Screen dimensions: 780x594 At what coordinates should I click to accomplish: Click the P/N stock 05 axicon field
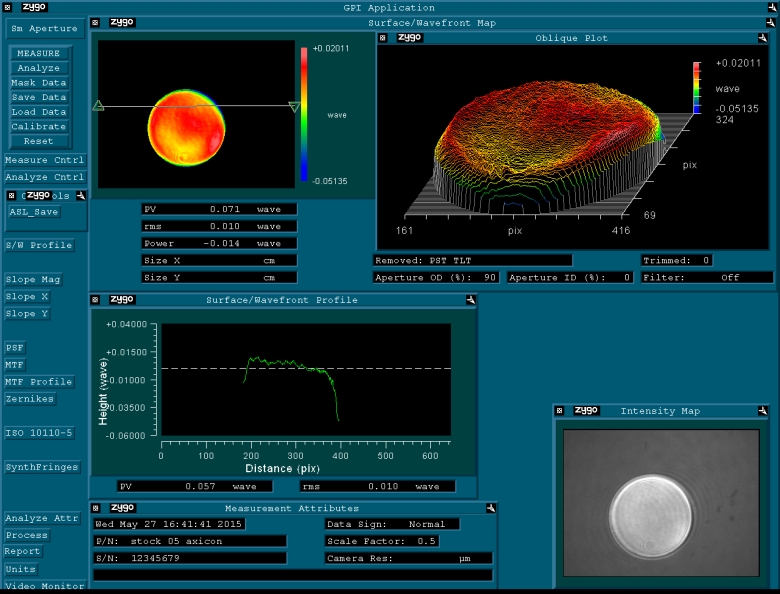pyautogui.click(x=189, y=541)
